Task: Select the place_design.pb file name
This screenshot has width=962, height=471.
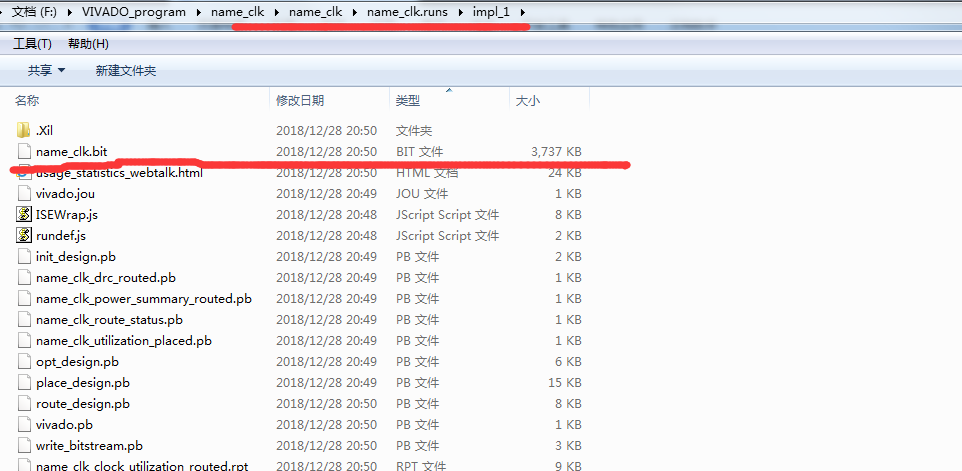Action: click(83, 383)
